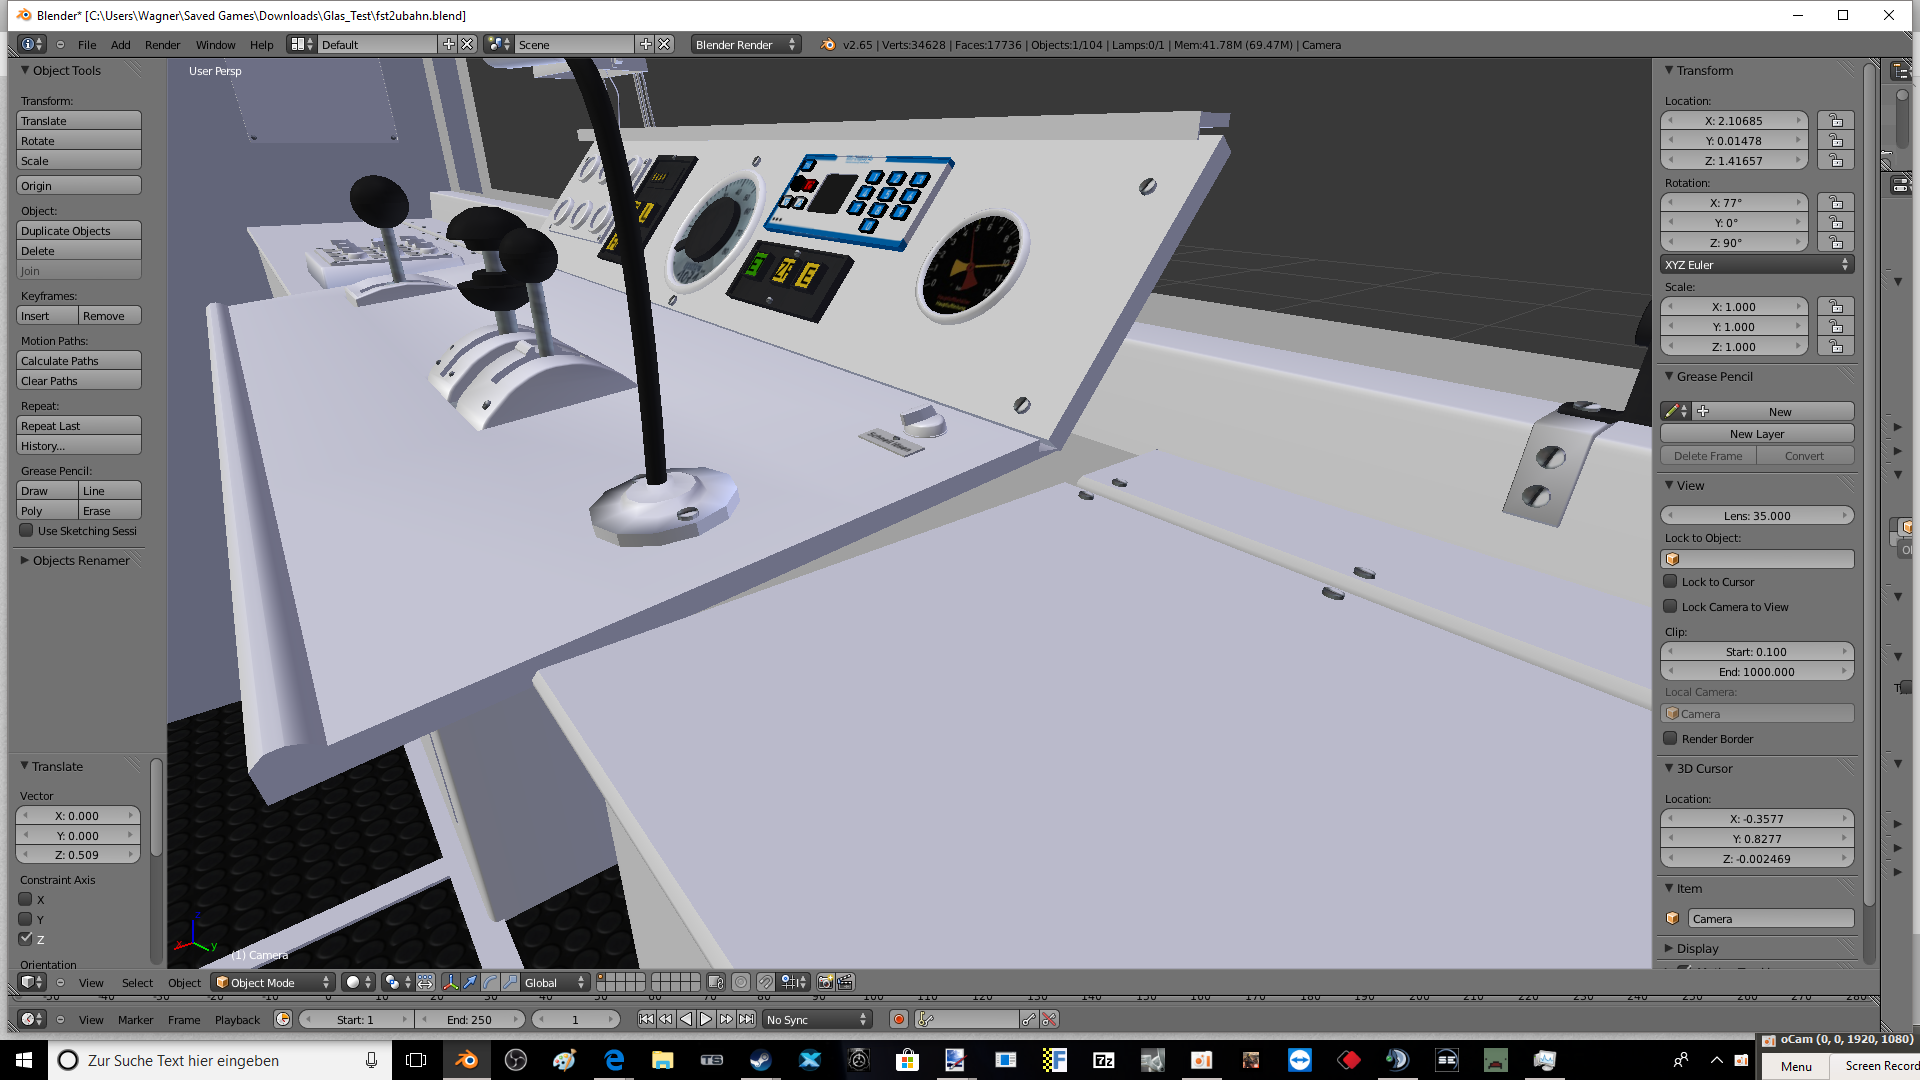The image size is (1920, 1080).
Task: Enable Lock Camera to View checkbox
Action: [1670, 606]
